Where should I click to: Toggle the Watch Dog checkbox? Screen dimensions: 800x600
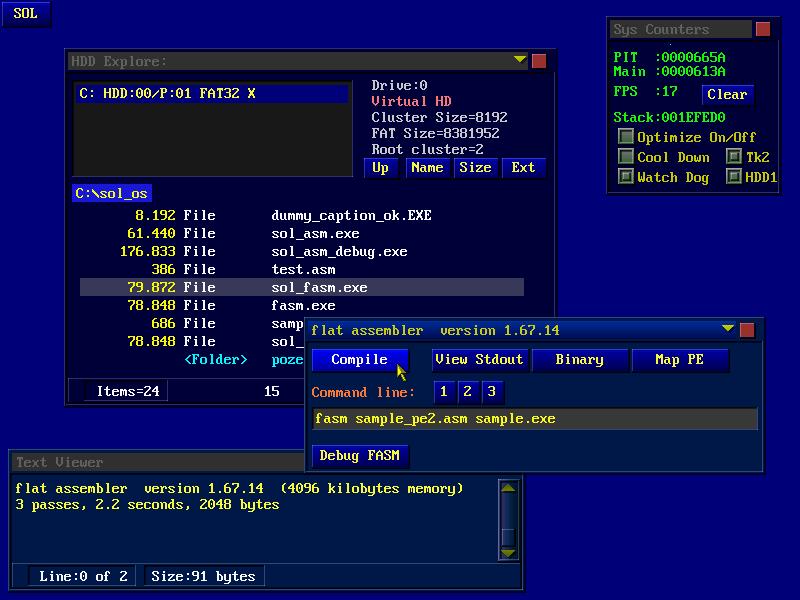[626, 177]
